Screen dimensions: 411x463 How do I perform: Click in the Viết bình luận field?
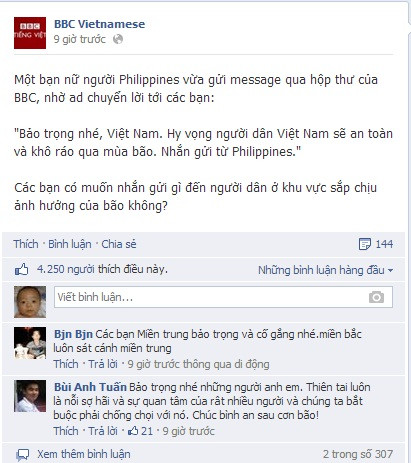pos(223,297)
